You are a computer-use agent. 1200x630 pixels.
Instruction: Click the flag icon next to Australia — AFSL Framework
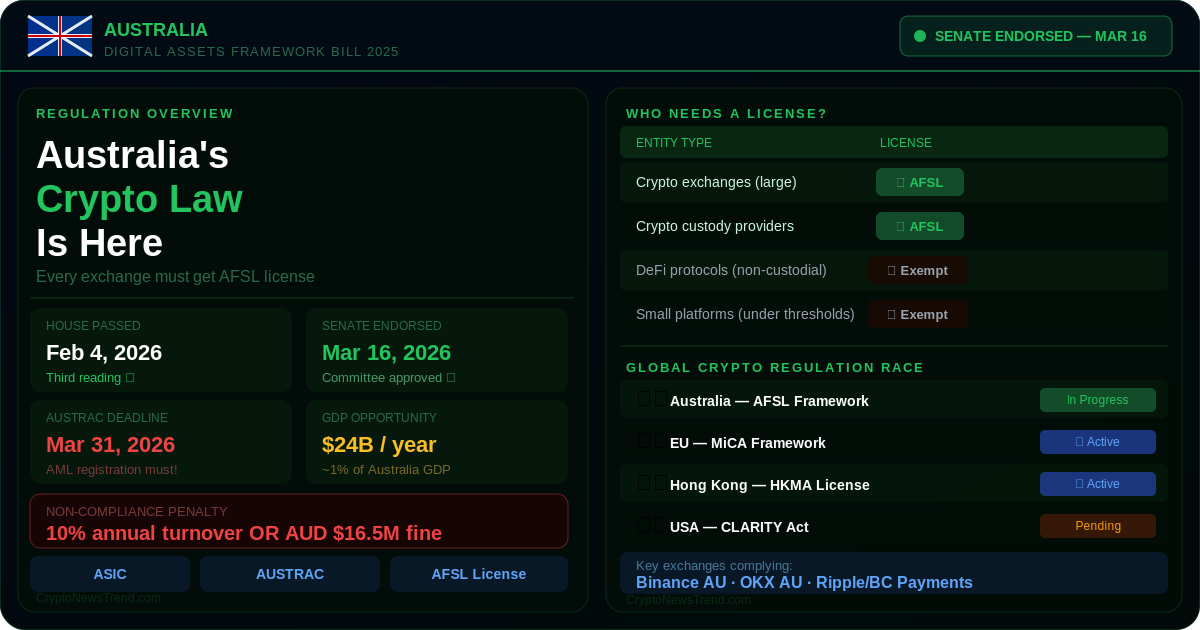[x=652, y=399]
